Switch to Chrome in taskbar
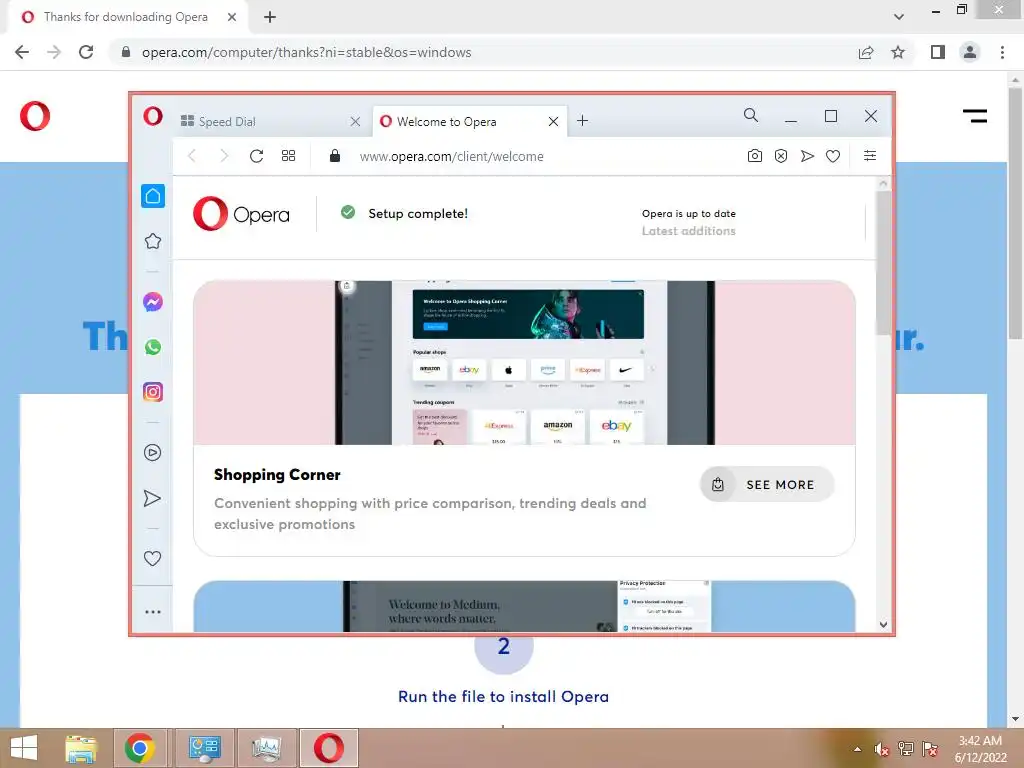The image size is (1024, 768). [140, 748]
